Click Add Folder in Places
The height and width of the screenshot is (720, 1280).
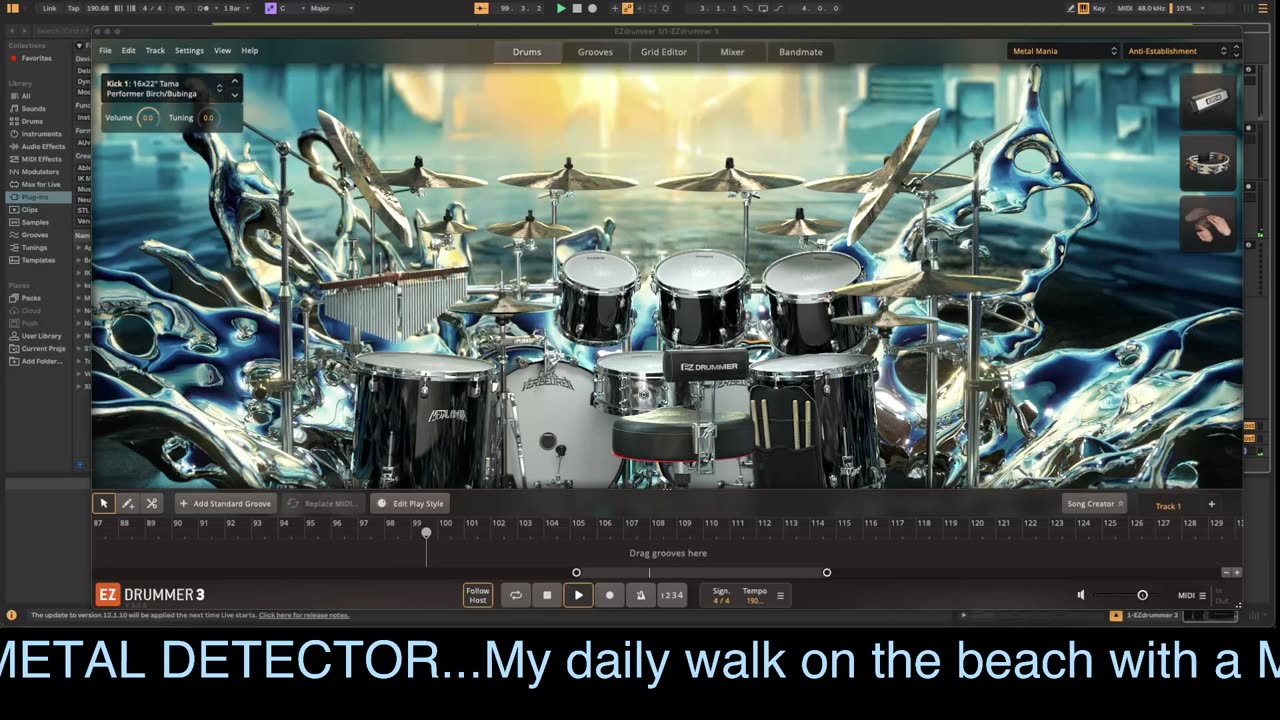tap(41, 361)
